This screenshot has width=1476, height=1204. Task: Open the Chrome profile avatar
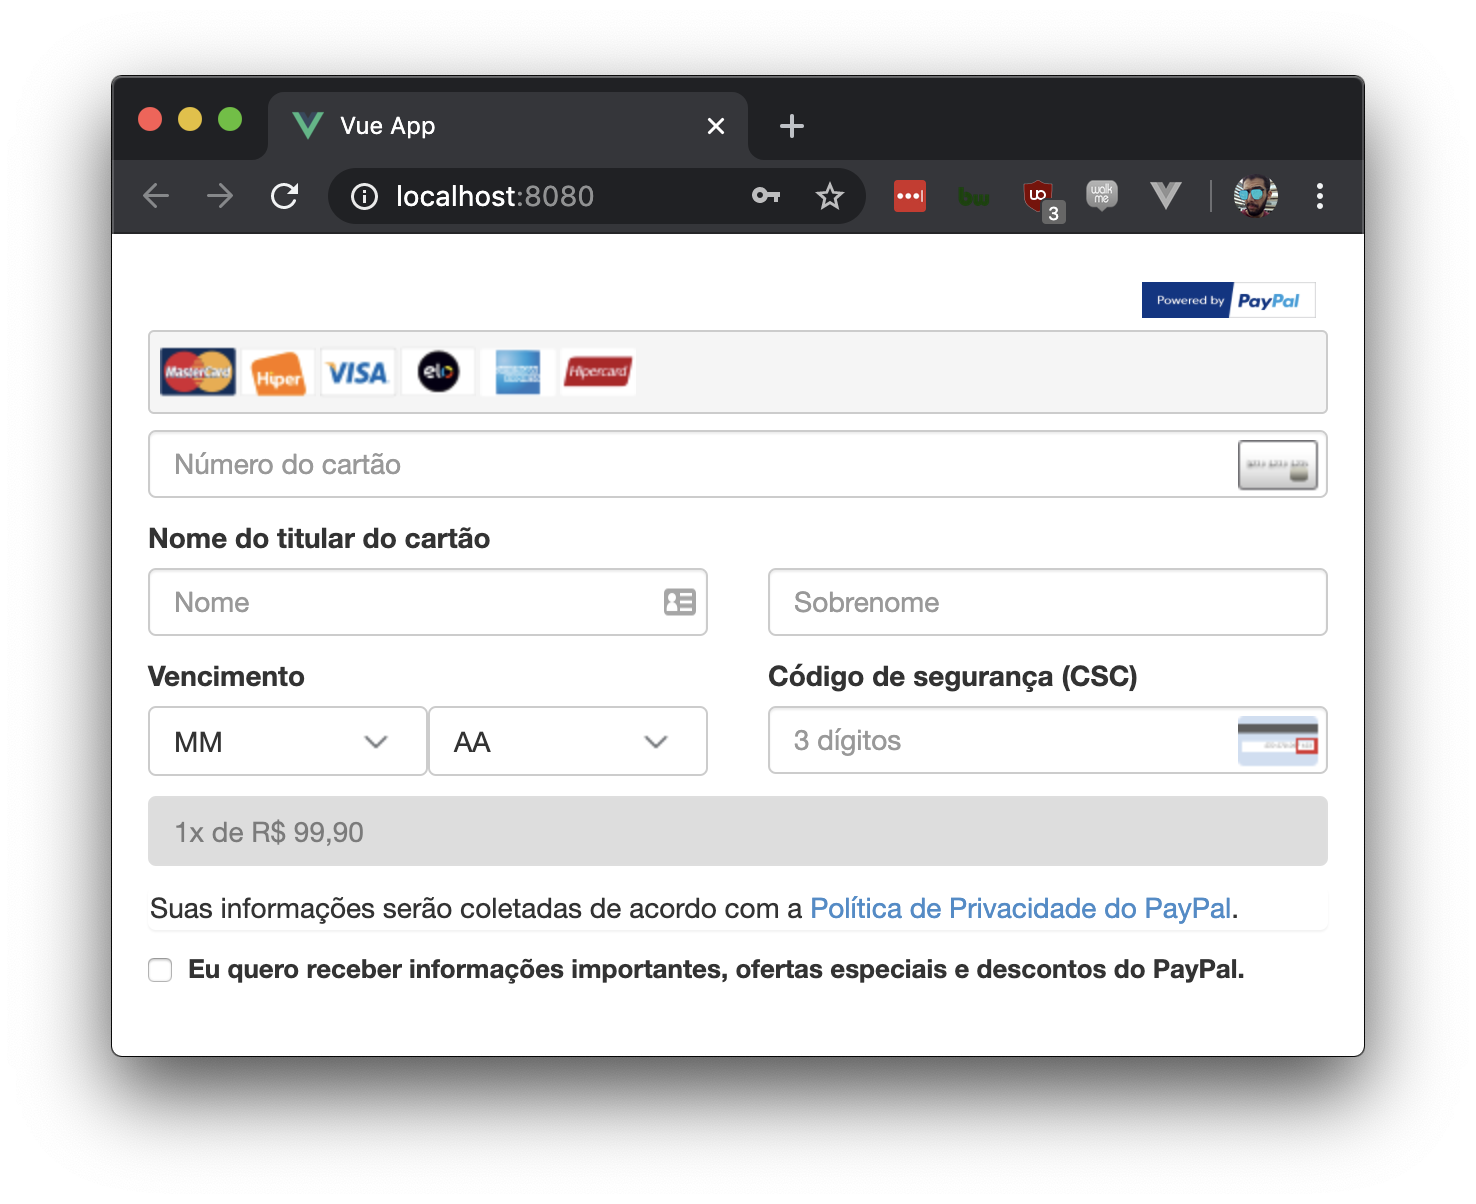(x=1256, y=196)
